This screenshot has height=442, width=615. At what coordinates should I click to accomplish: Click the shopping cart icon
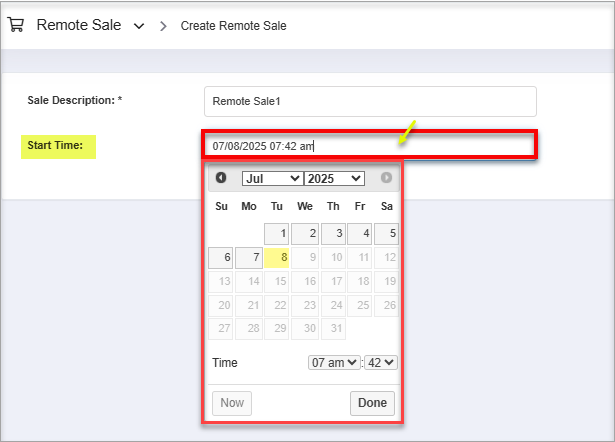[x=16, y=25]
